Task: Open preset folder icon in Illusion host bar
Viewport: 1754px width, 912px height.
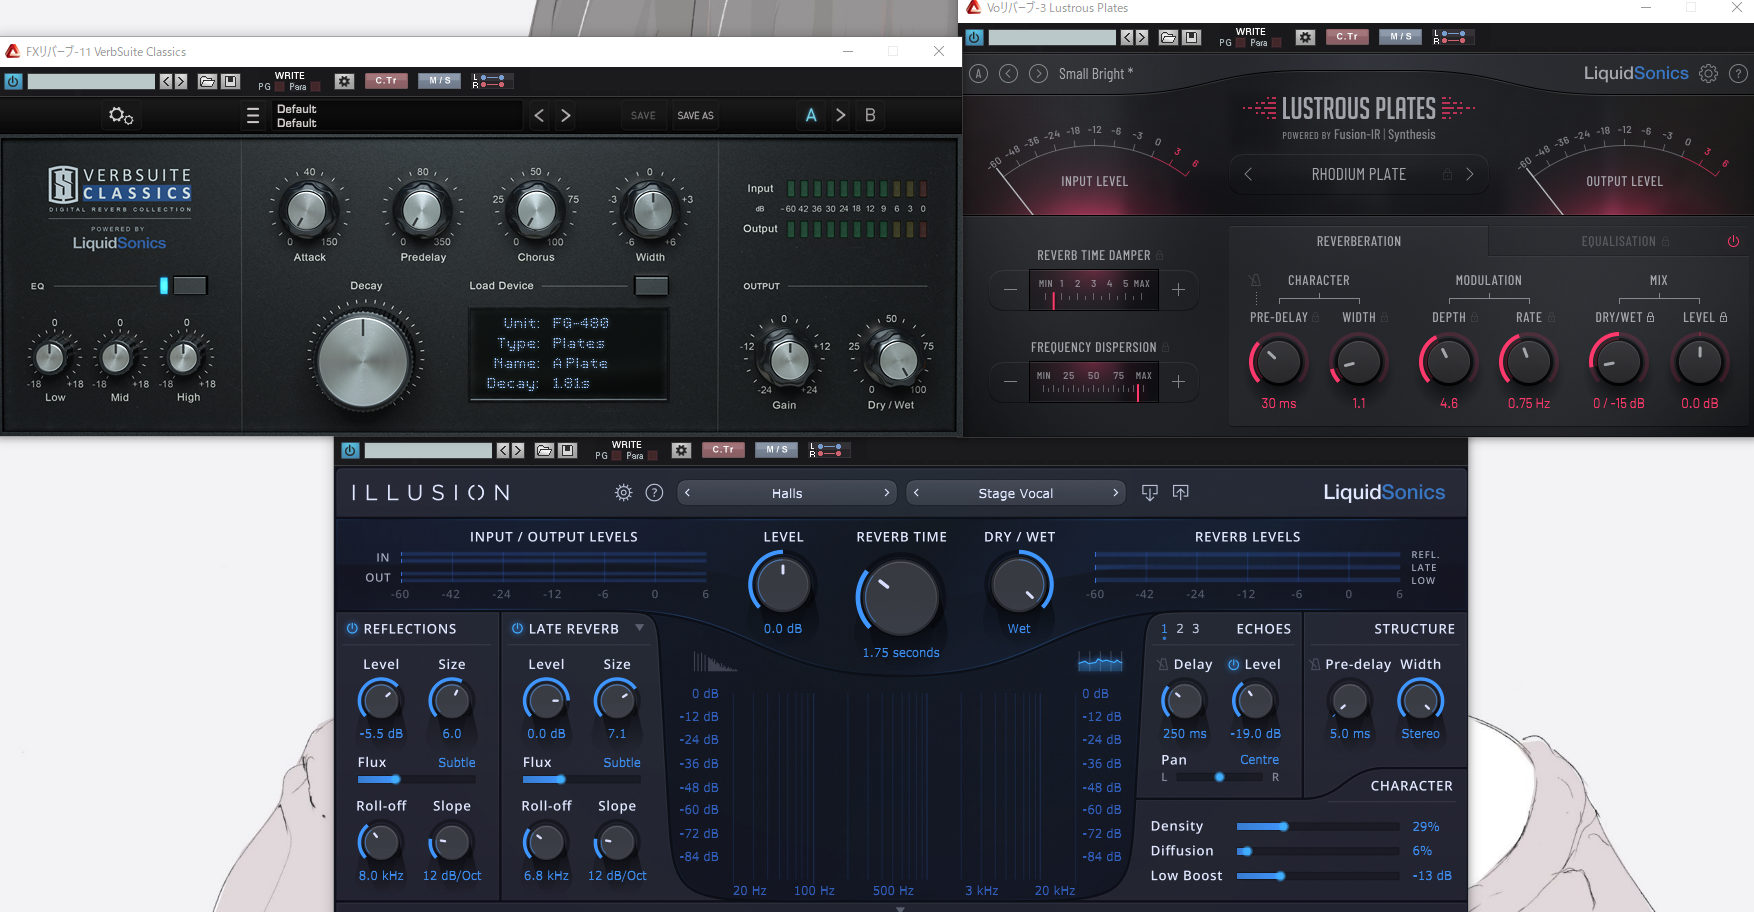Action: tap(544, 450)
